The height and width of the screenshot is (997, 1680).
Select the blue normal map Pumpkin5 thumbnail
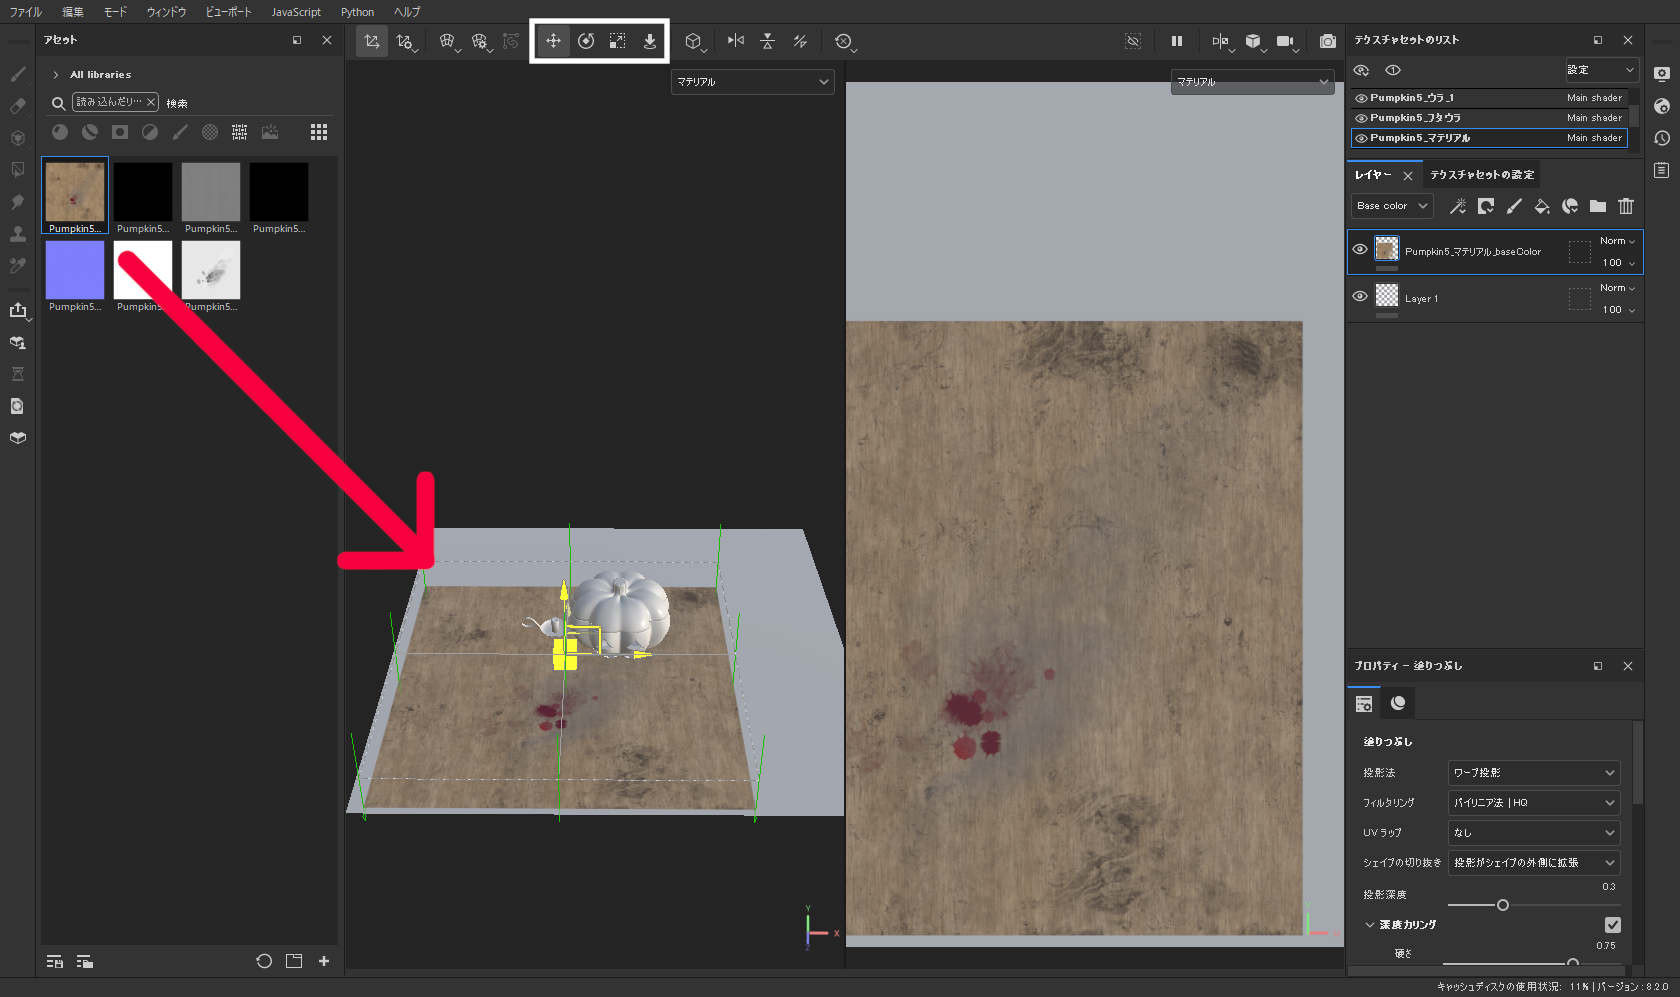click(x=75, y=270)
